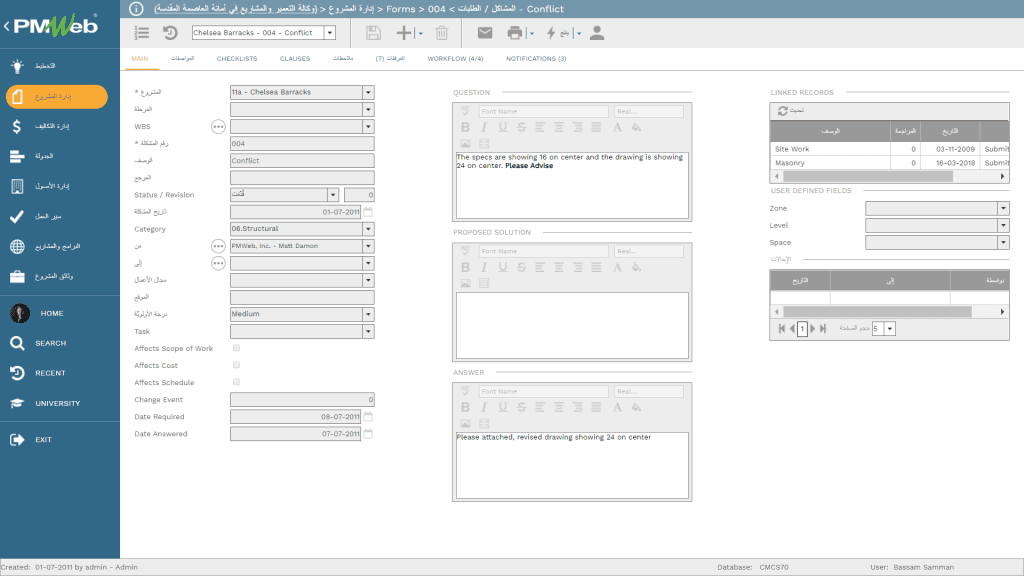Tick the Affects Schedule checkbox
Screen dimensions: 1024x576
236,382
